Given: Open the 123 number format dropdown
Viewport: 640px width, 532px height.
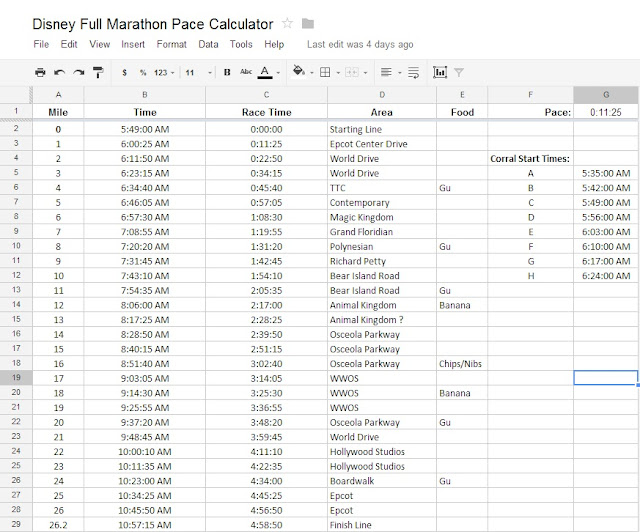Looking at the screenshot, I should pos(164,73).
